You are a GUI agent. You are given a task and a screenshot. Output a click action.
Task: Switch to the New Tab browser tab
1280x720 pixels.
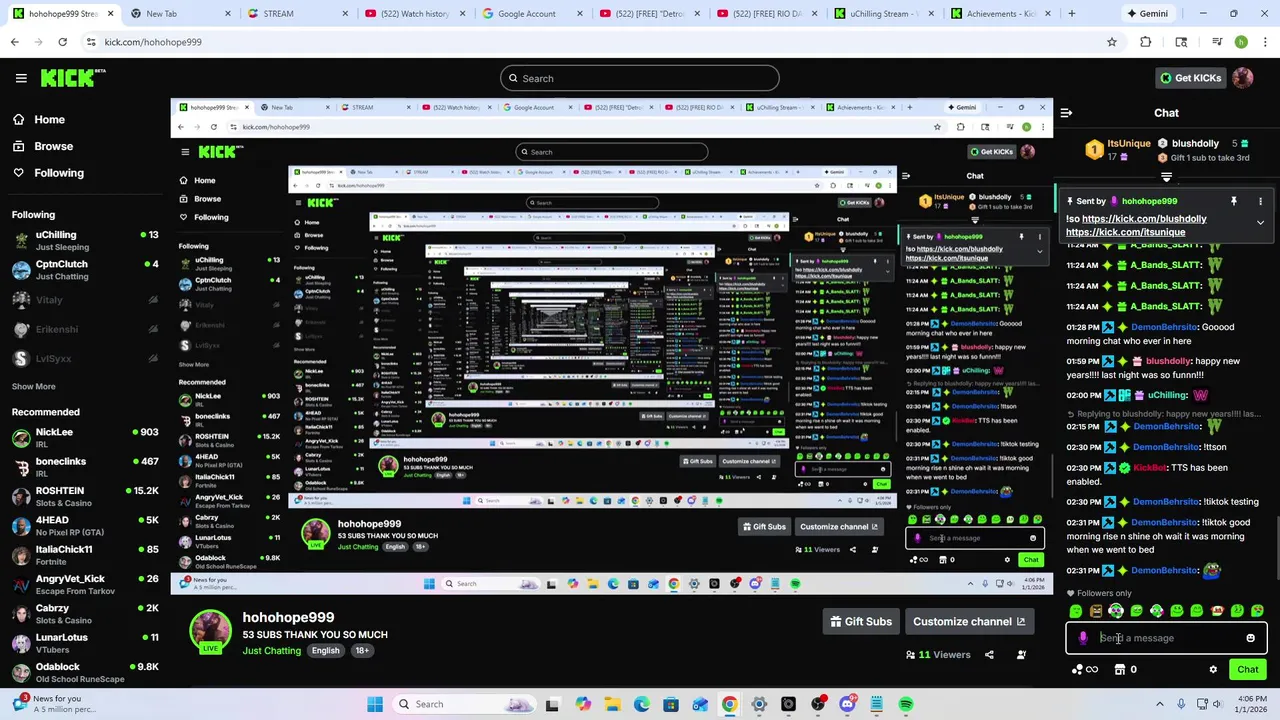pos(181,14)
